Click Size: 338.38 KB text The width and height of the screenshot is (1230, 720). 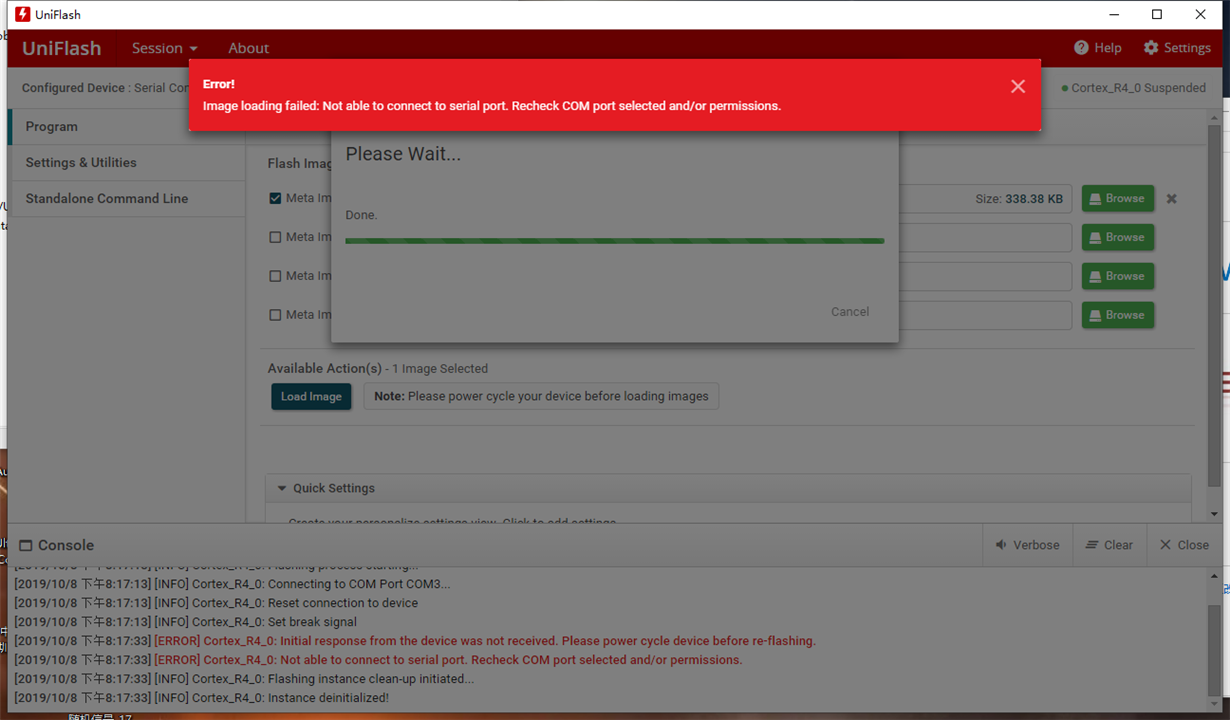1019,199
